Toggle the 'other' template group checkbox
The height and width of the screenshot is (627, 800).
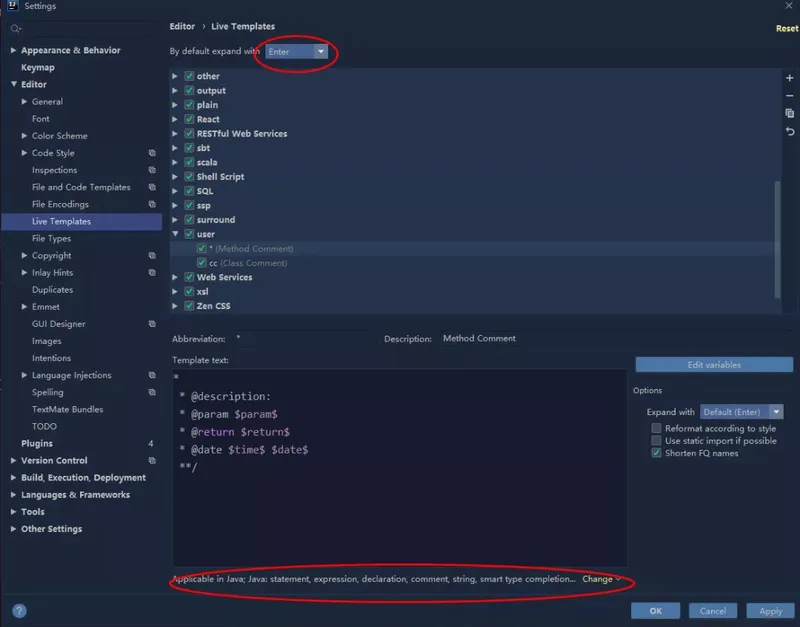[x=189, y=76]
